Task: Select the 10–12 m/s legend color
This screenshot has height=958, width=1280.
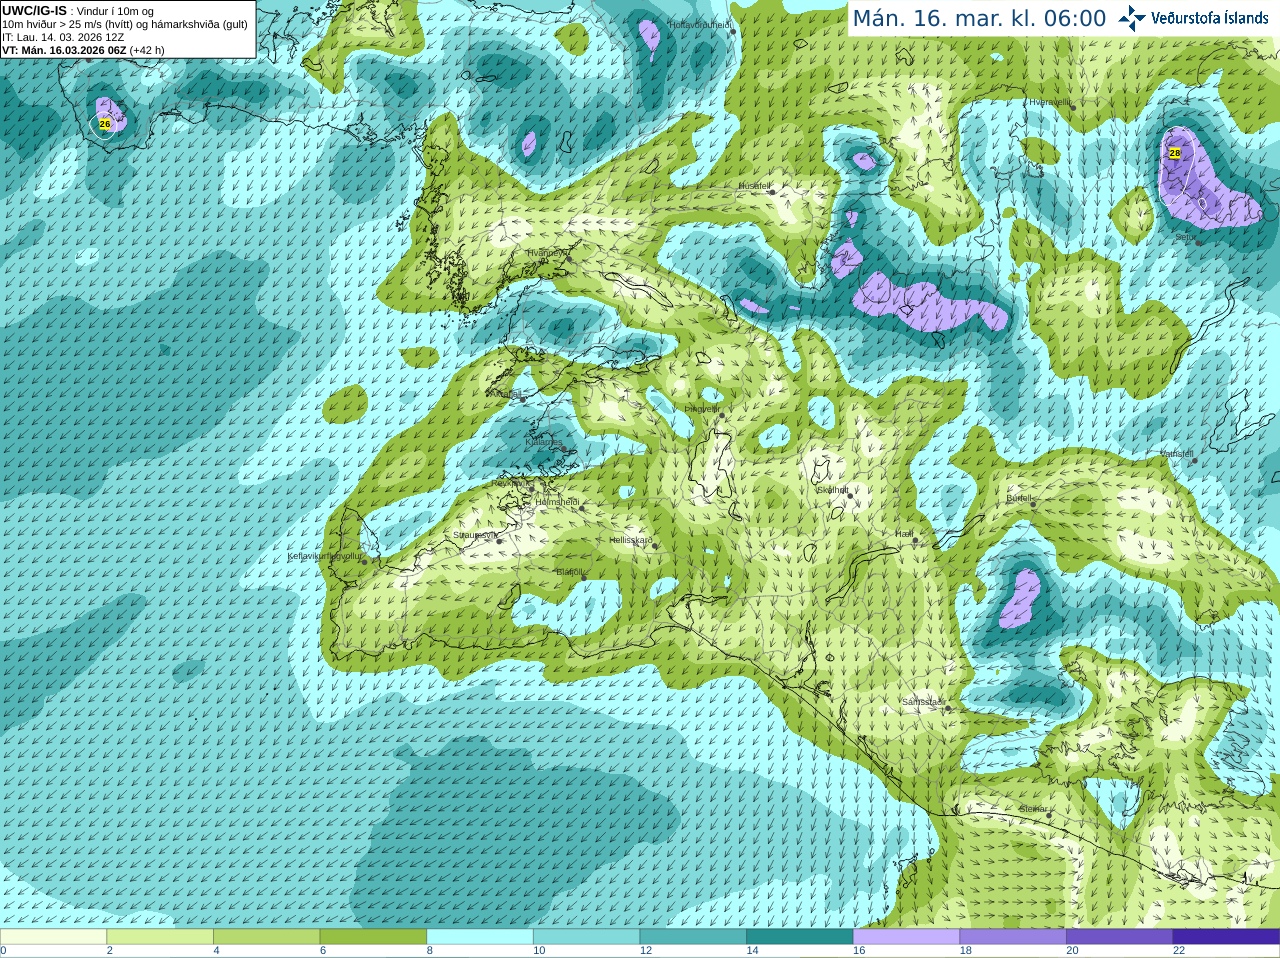Action: point(586,937)
